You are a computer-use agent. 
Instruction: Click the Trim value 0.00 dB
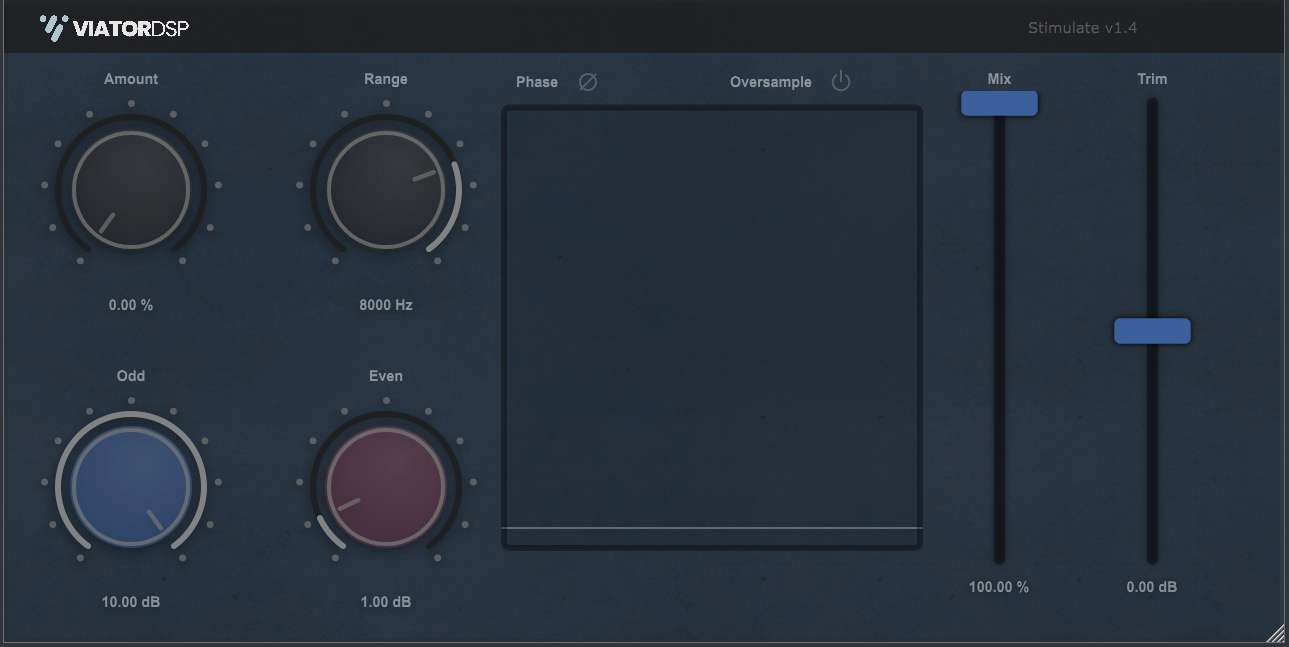click(x=1152, y=587)
